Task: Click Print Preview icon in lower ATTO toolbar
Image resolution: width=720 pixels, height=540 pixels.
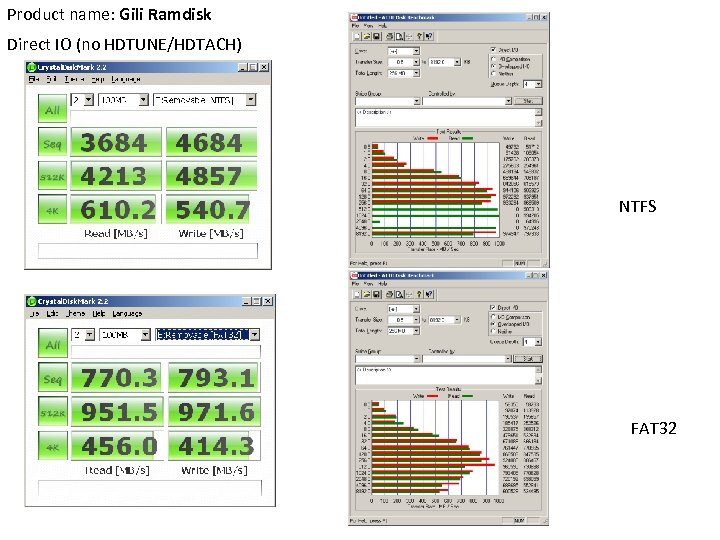Action: 399,294
